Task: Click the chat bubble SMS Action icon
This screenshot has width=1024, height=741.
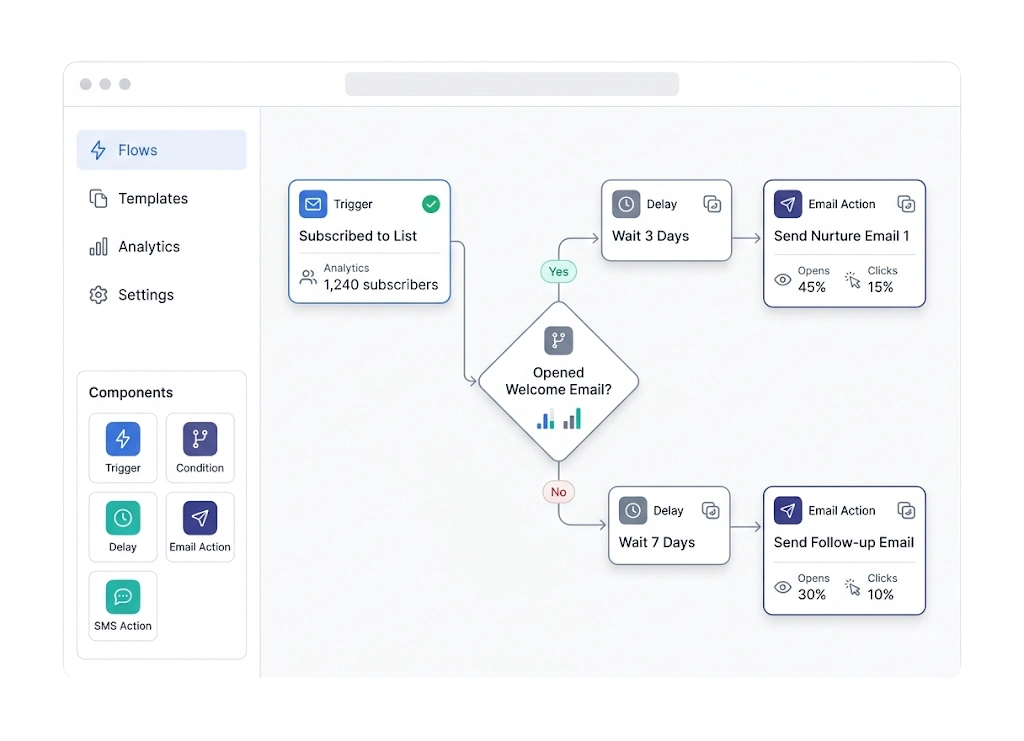Action: click(x=123, y=597)
